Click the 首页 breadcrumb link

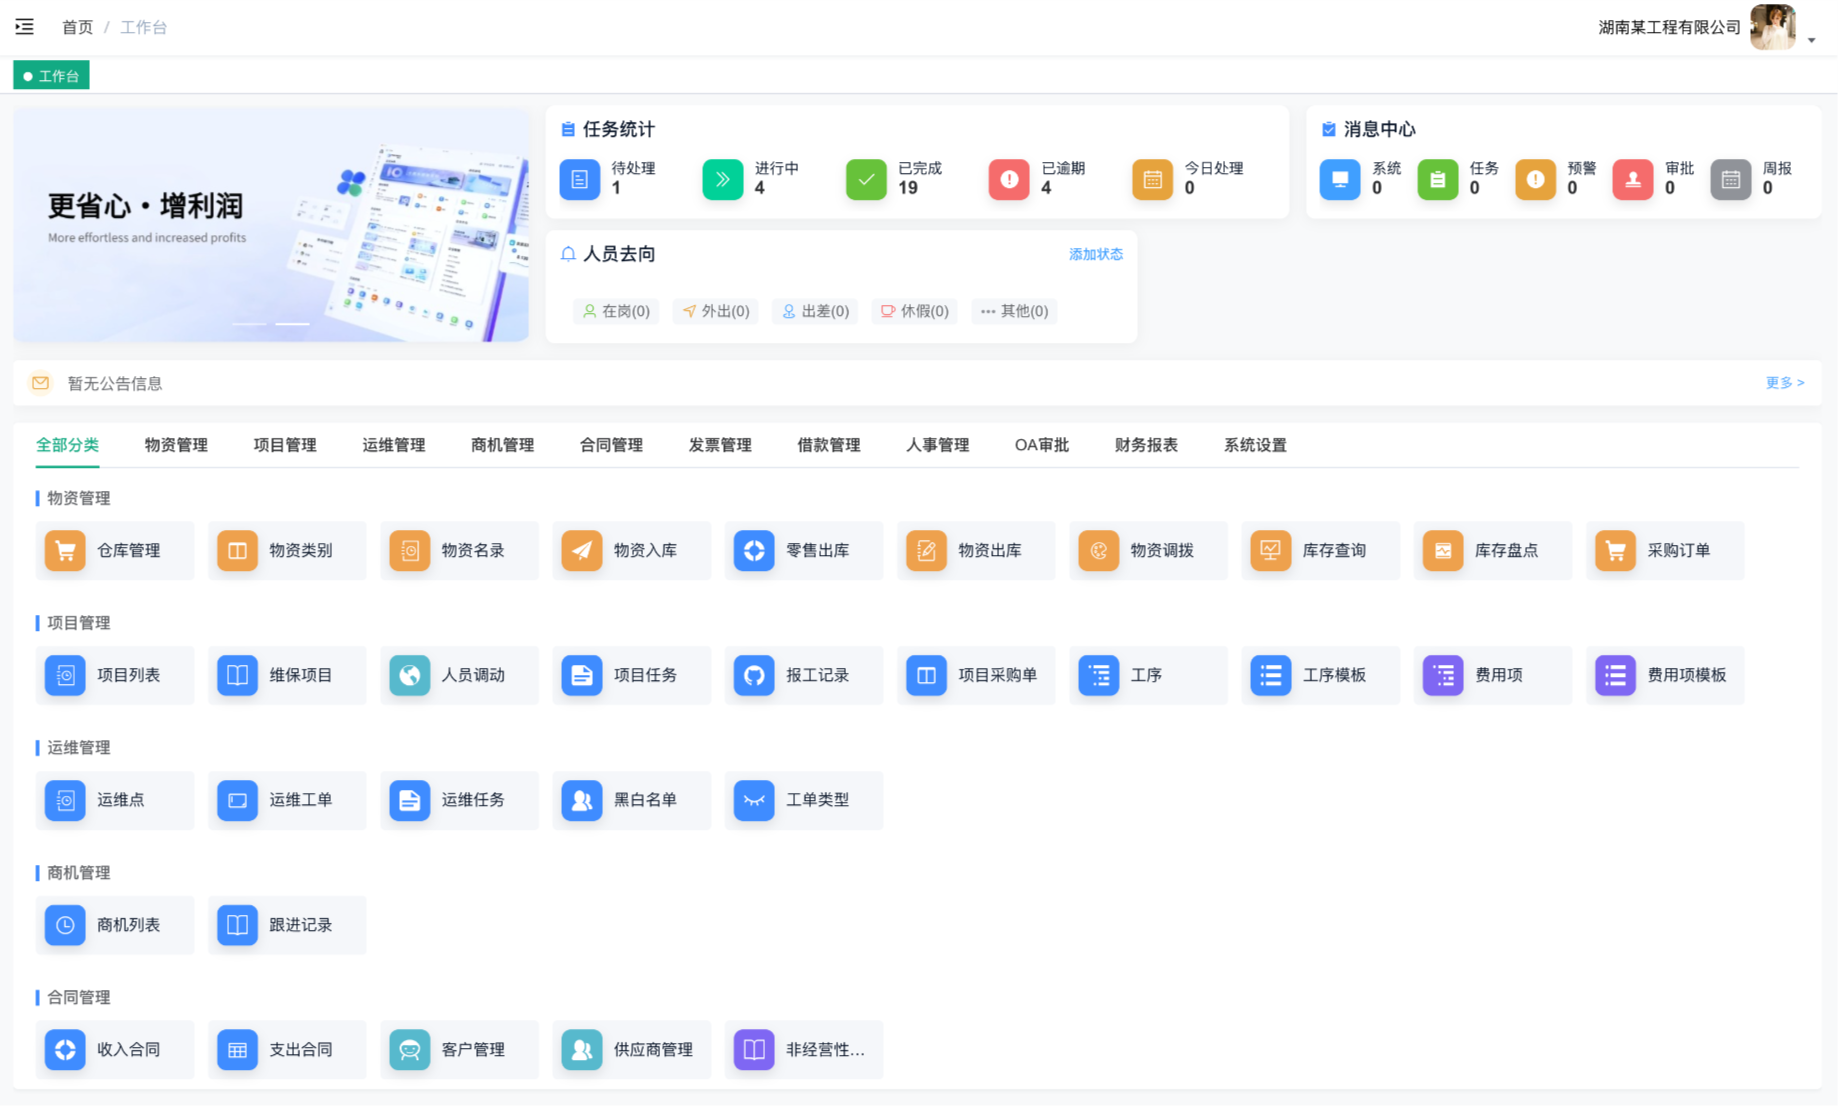point(77,27)
